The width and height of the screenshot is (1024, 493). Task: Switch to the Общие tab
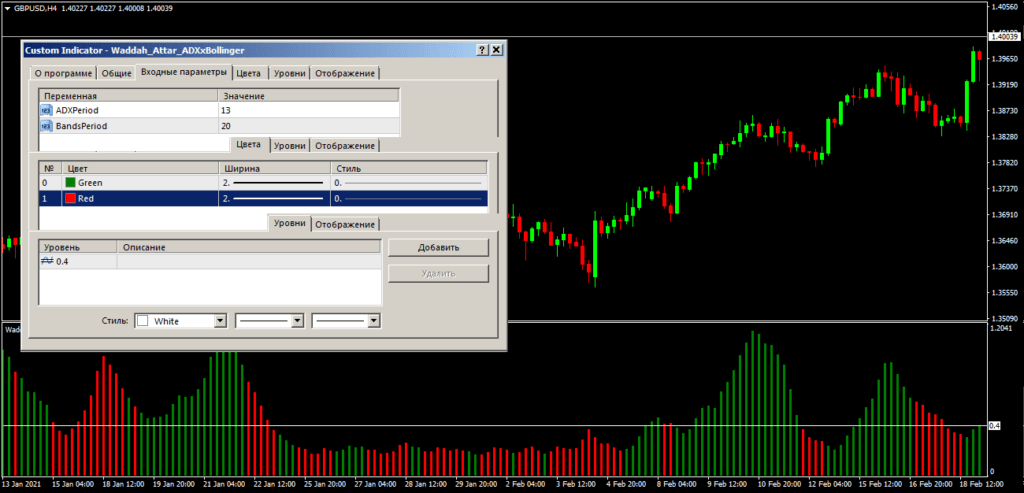coord(116,73)
